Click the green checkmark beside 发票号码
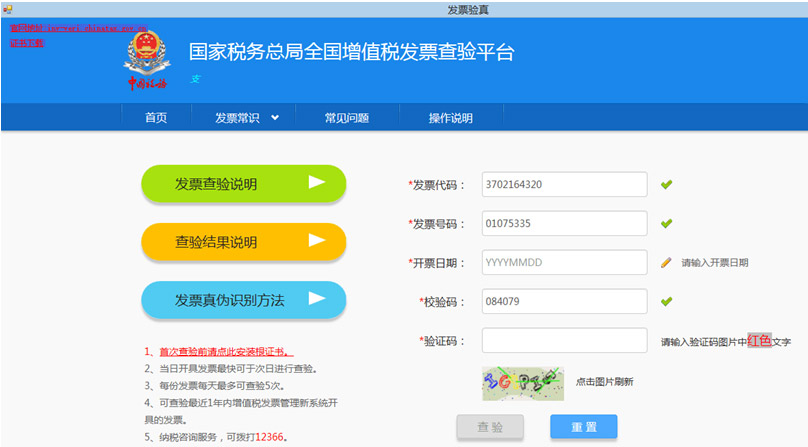Viewport: 808px width, 447px height. (666, 223)
